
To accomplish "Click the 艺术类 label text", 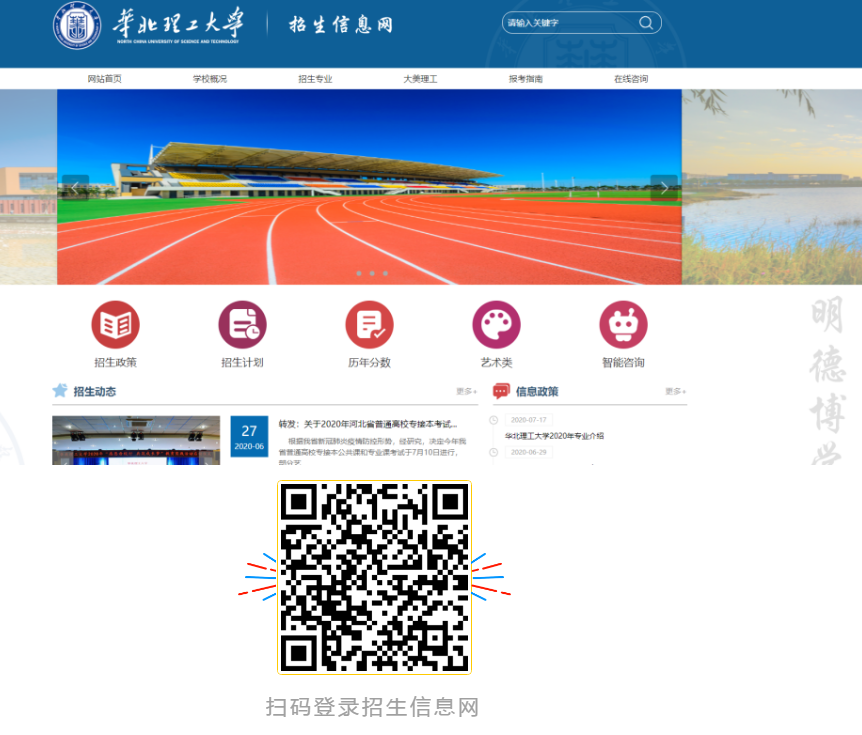I will [x=496, y=362].
